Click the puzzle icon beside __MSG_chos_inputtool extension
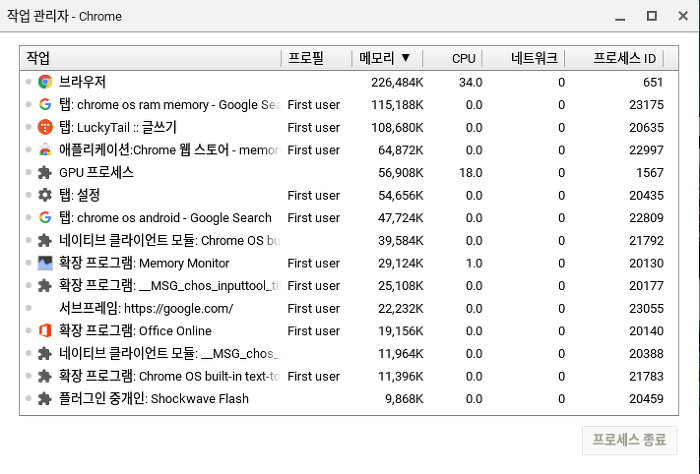The image size is (700, 474). (45, 286)
